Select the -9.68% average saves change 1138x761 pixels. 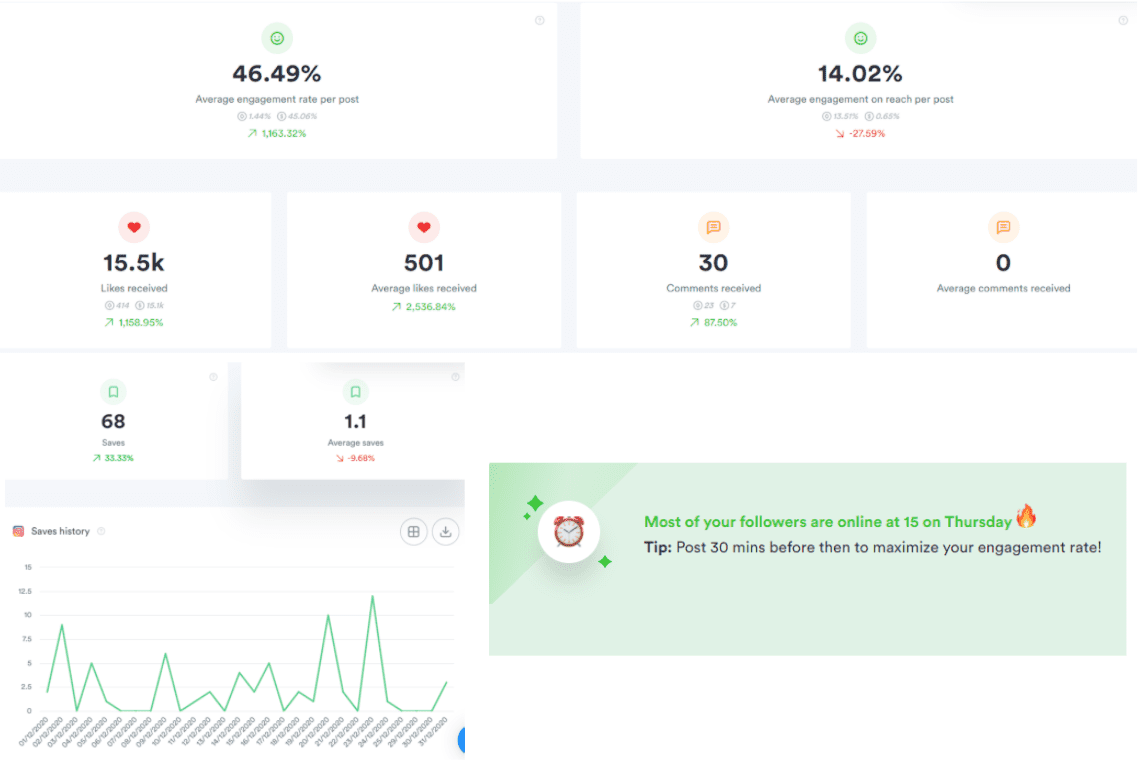(356, 458)
